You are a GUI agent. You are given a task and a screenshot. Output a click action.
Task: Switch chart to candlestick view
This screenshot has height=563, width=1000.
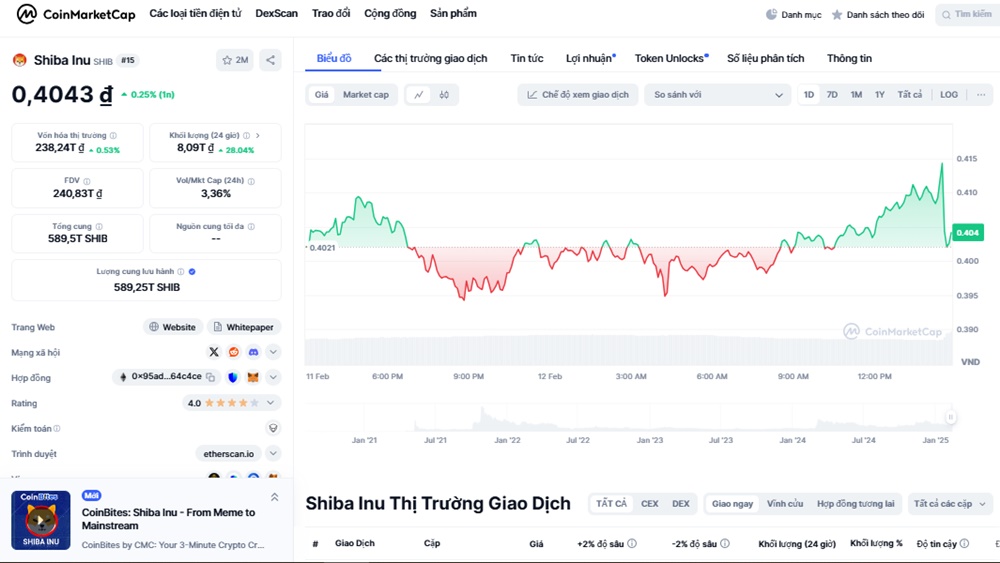443,95
